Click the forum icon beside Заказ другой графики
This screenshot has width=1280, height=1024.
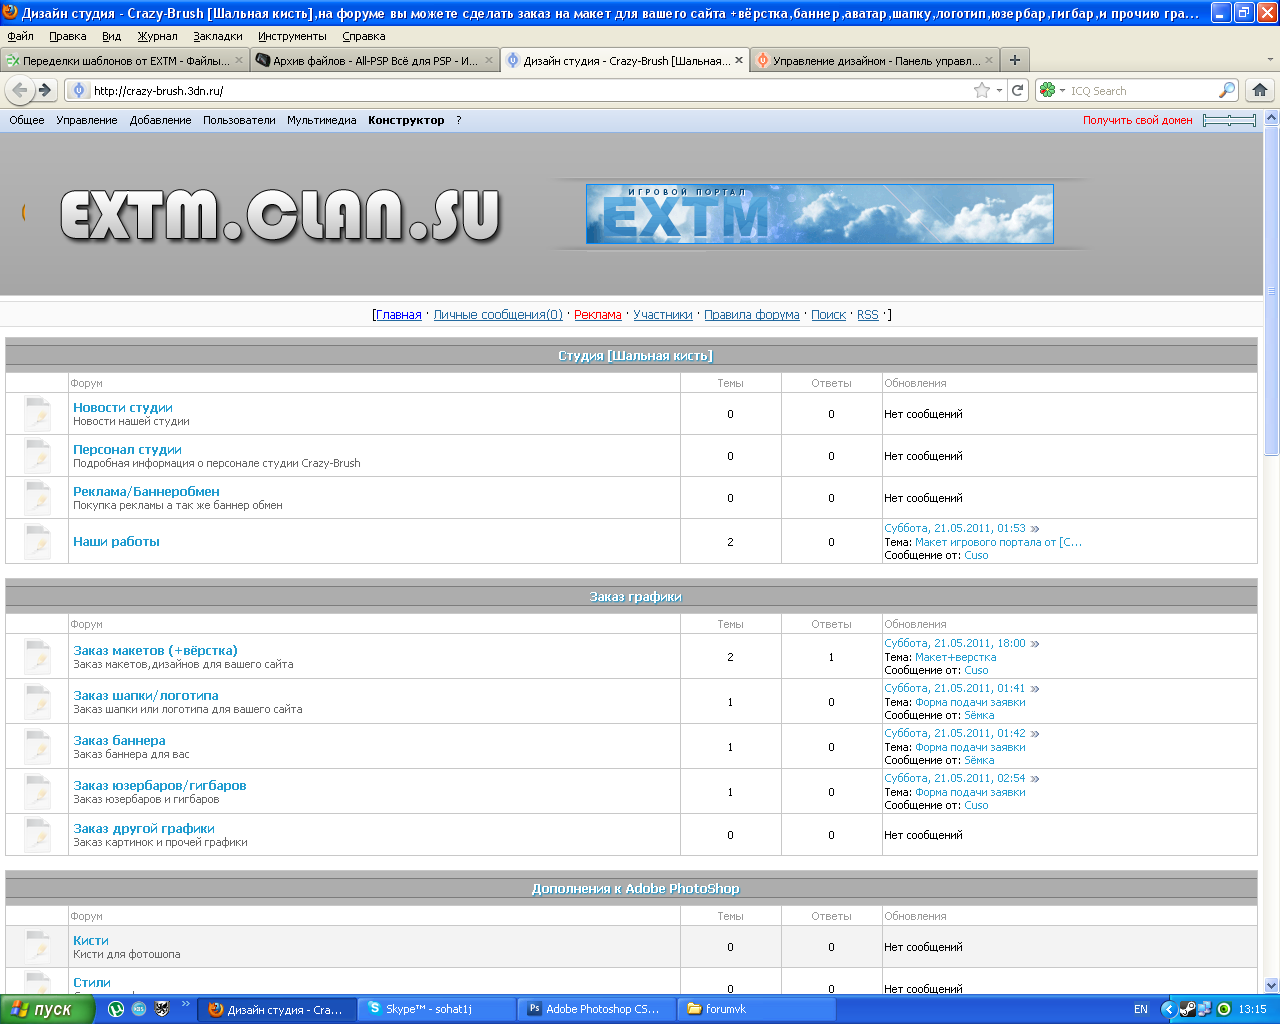click(x=38, y=835)
